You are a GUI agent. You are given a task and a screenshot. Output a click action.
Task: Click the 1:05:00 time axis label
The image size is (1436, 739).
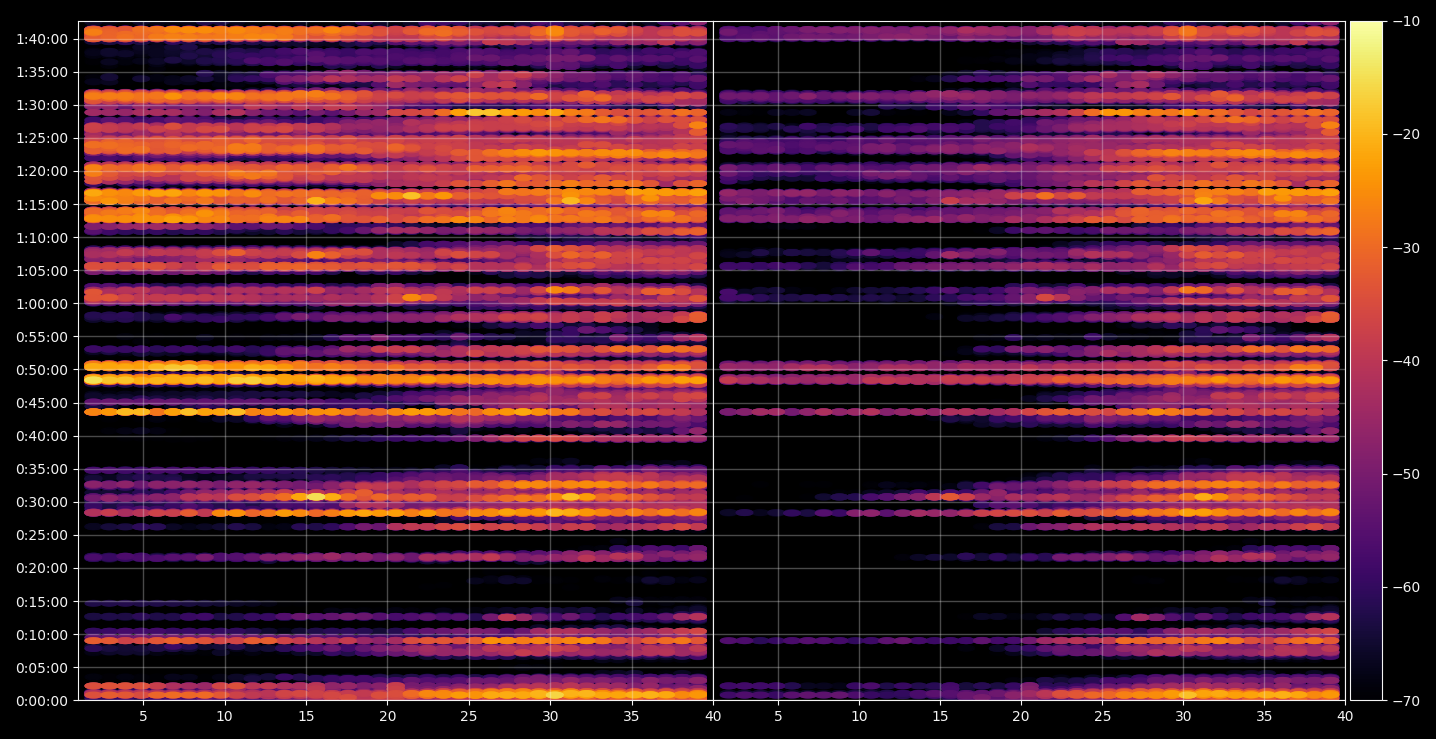(x=42, y=271)
